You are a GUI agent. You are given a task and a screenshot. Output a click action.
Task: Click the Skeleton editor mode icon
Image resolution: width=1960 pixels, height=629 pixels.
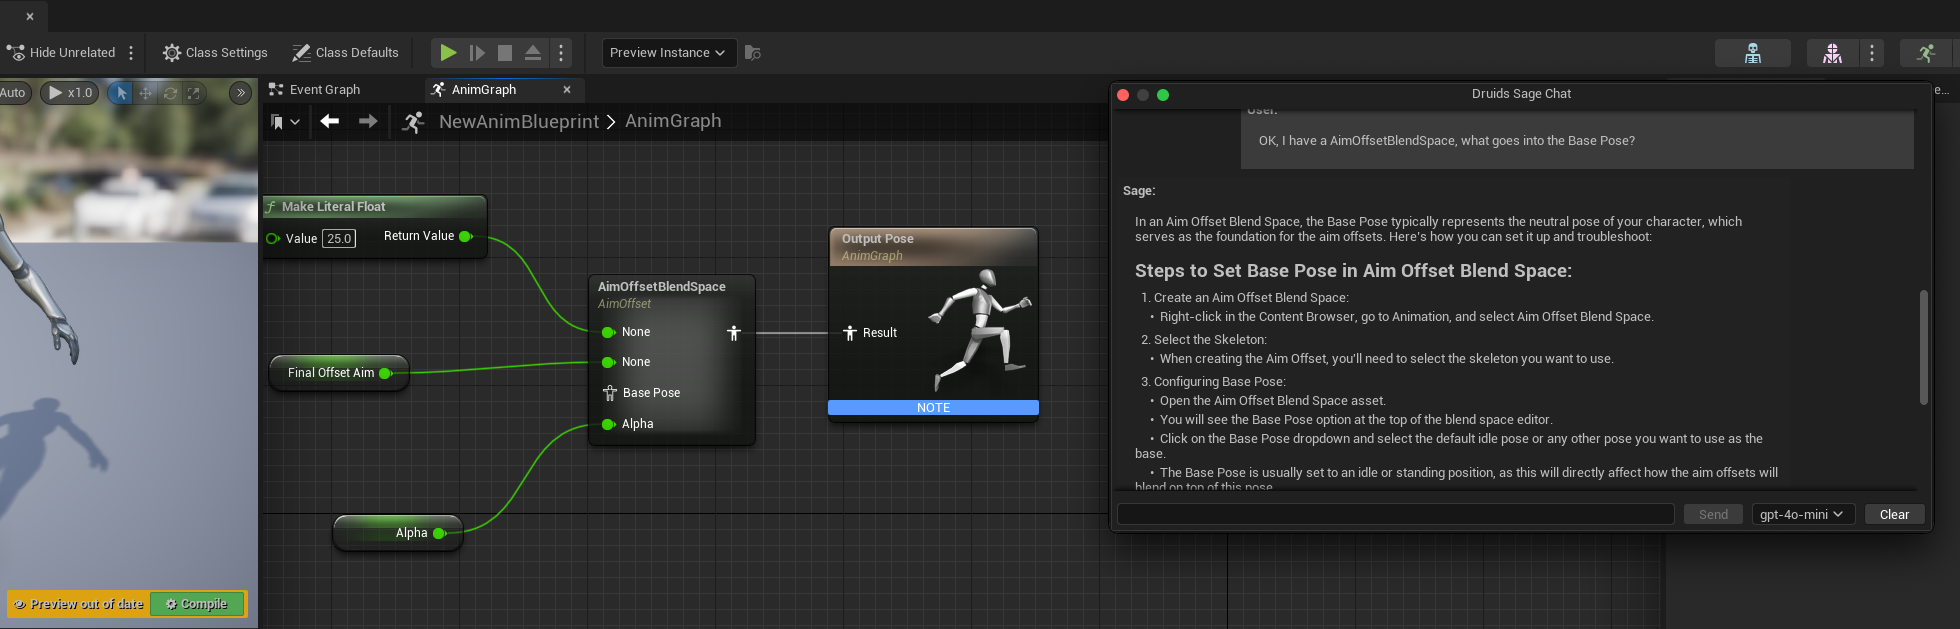point(1752,53)
